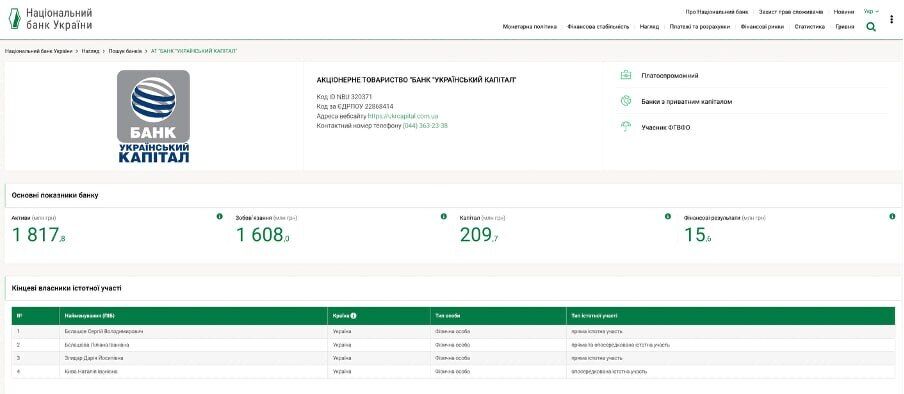Click the Платоспроможний label
Screen dimensions: 904x394
click(x=669, y=76)
